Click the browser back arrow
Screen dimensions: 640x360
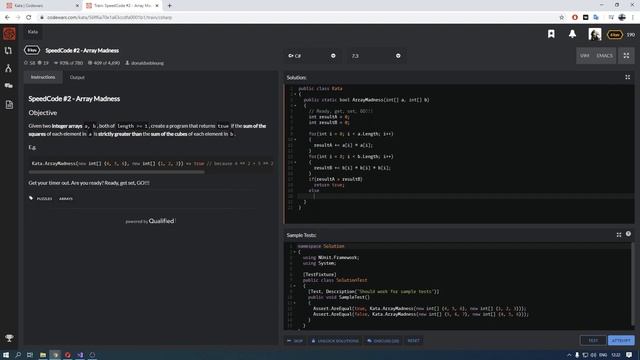(7, 18)
